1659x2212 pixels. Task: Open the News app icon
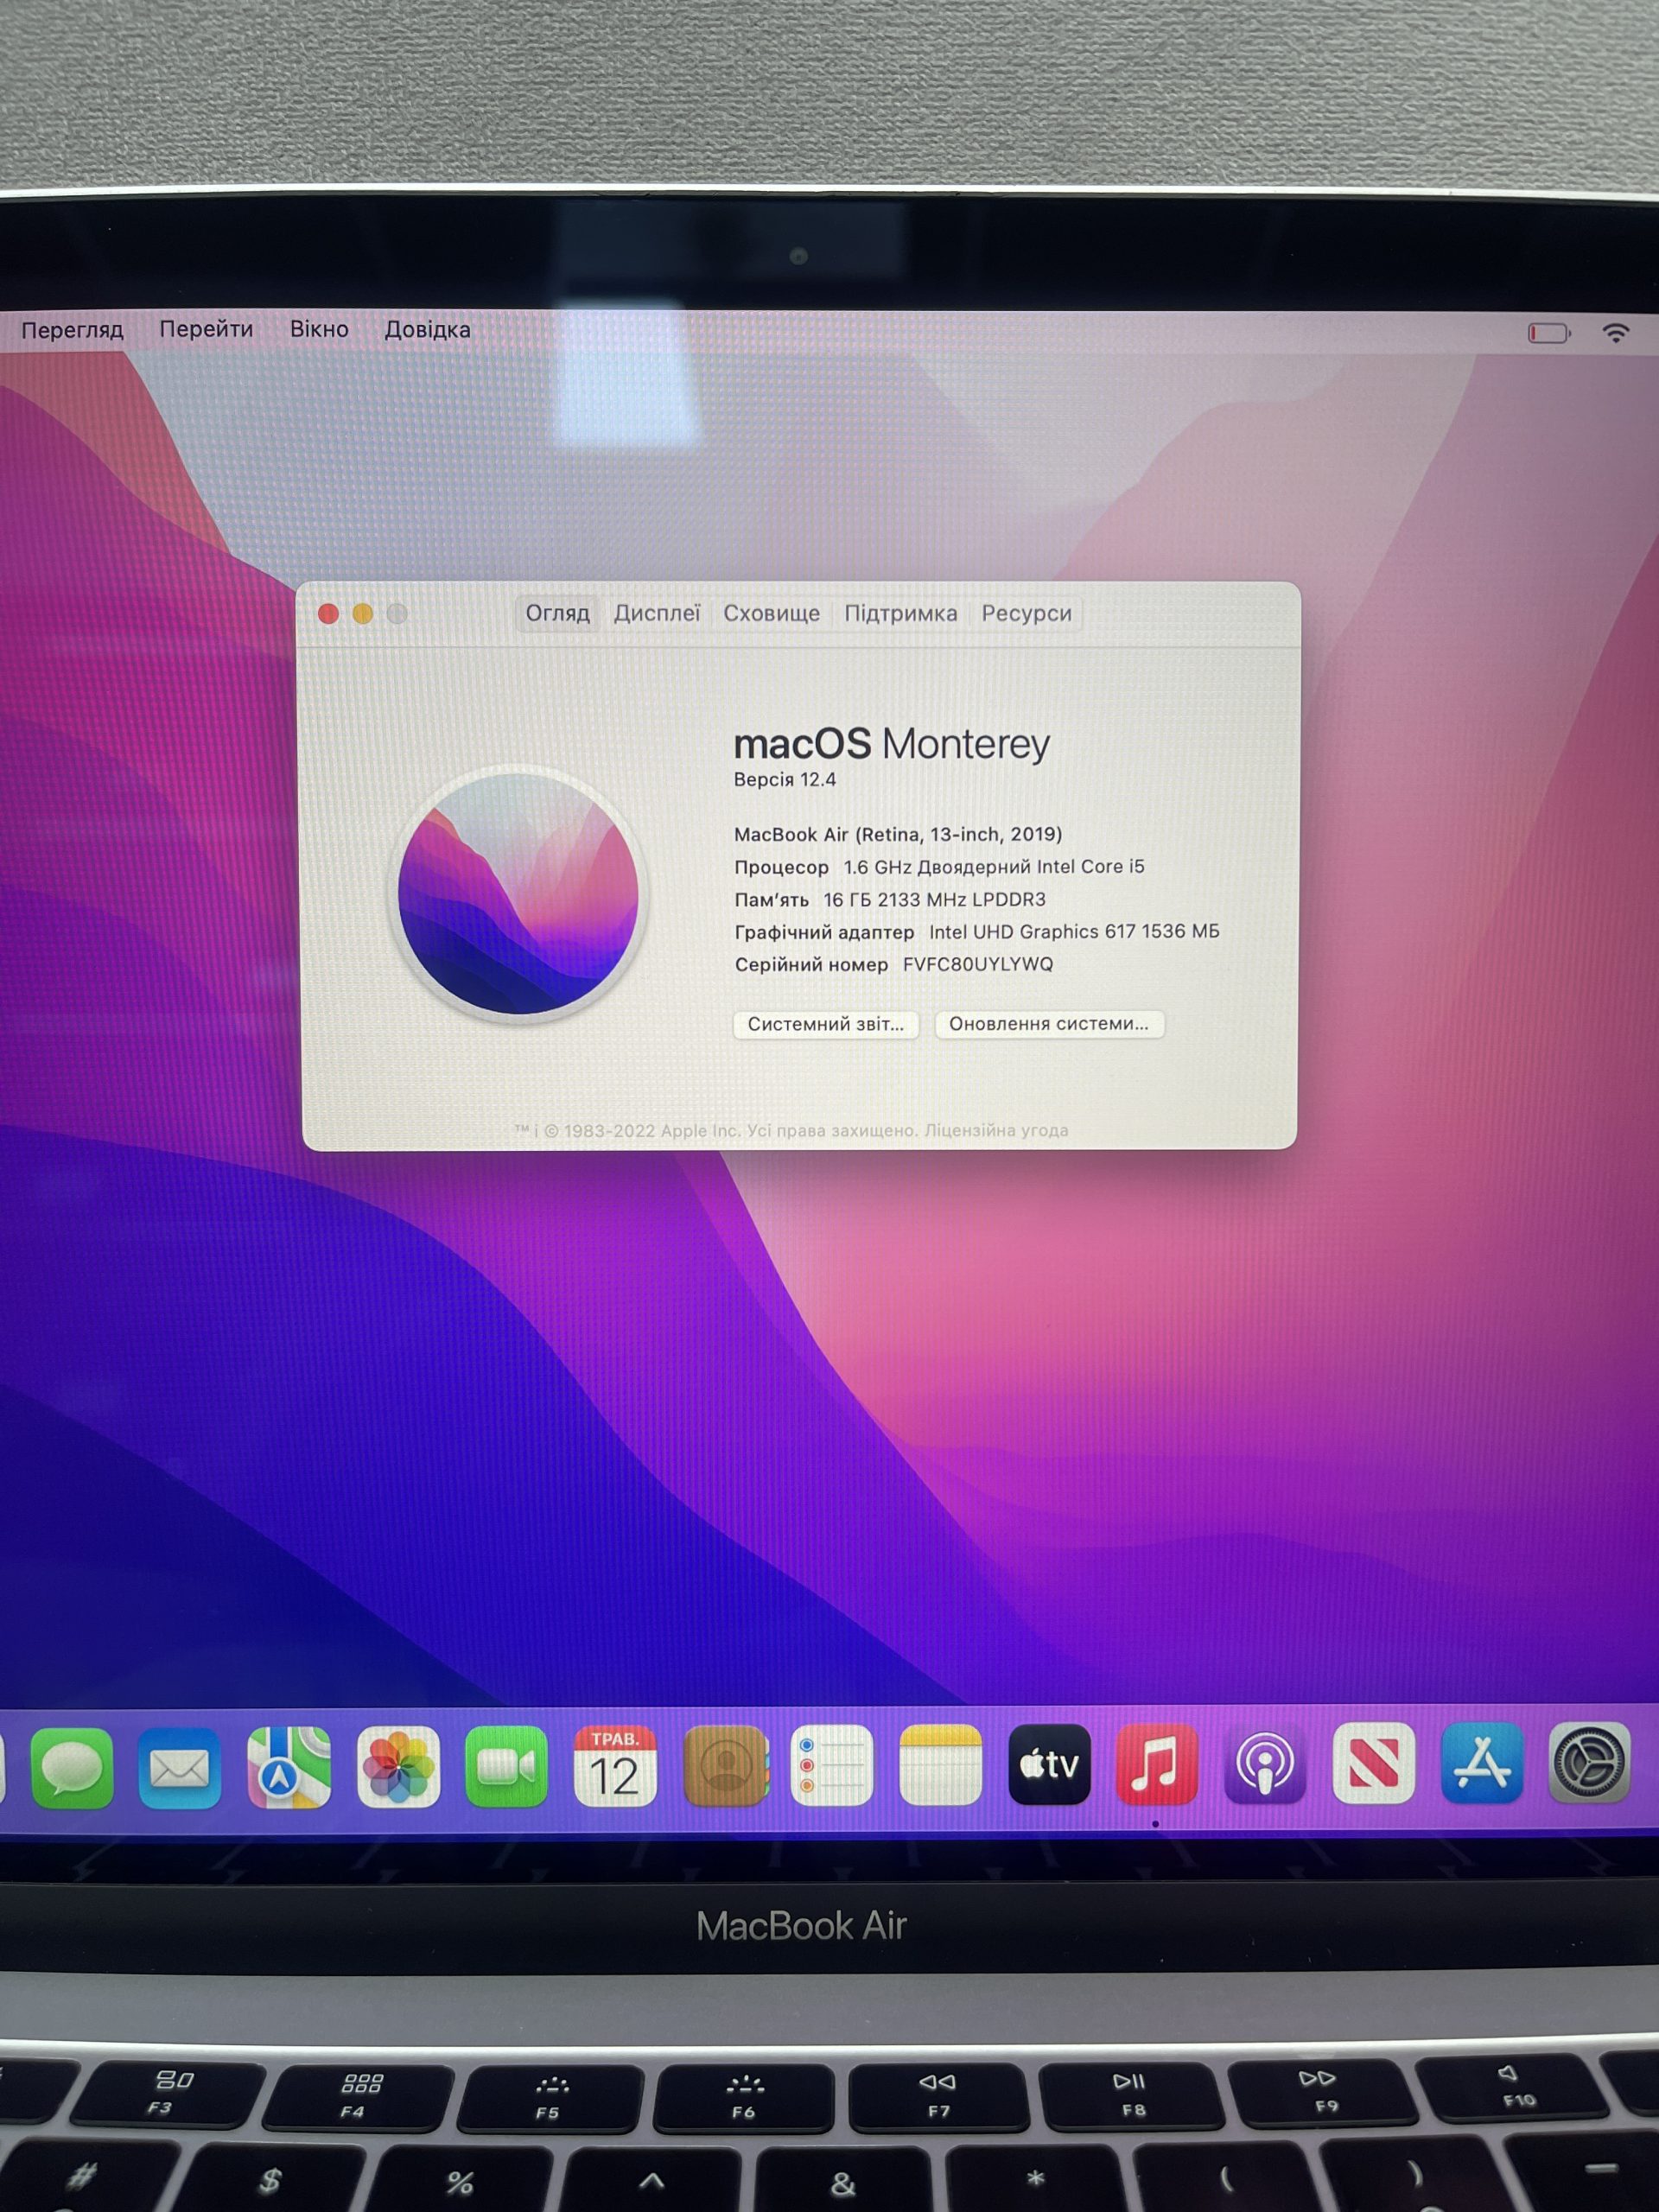1374,1763
